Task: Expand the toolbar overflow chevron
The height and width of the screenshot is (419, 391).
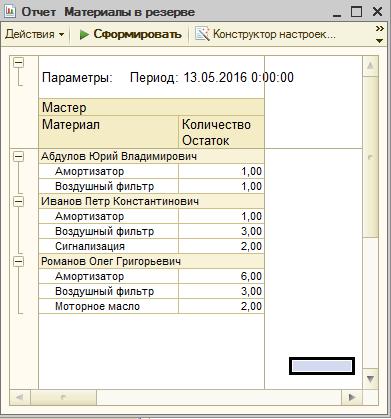Action: click(x=379, y=29)
